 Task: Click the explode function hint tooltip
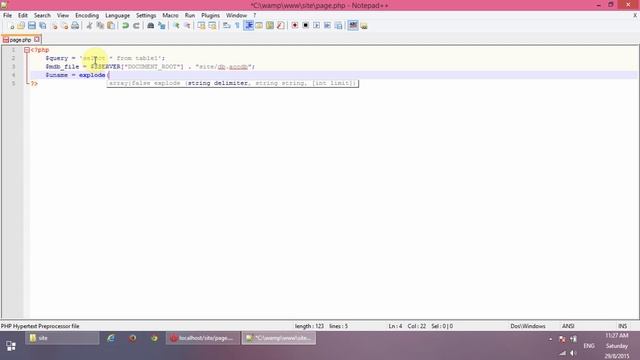233,83
